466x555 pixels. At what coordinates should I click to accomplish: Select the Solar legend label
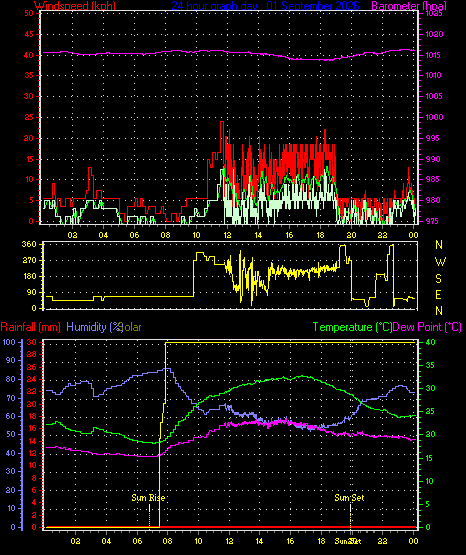tap(131, 327)
